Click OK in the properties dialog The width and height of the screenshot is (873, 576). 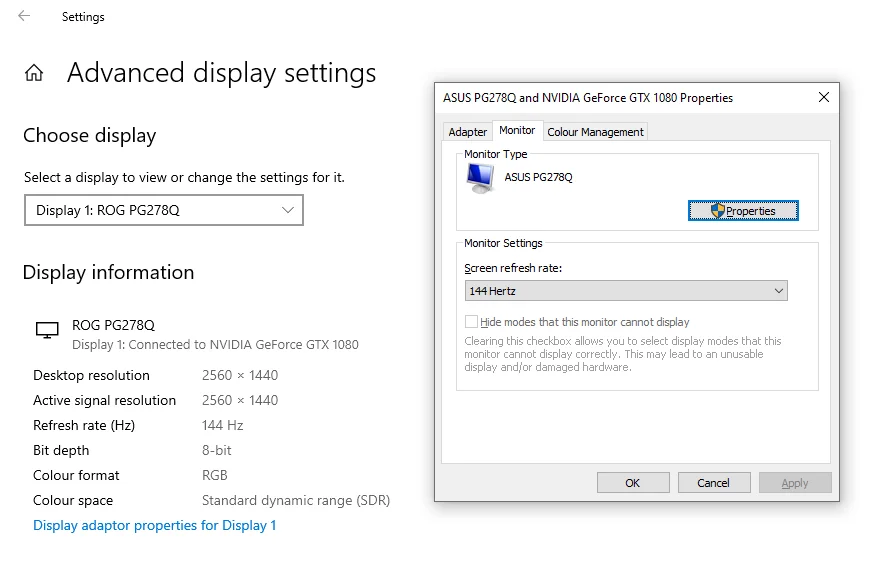pos(633,483)
